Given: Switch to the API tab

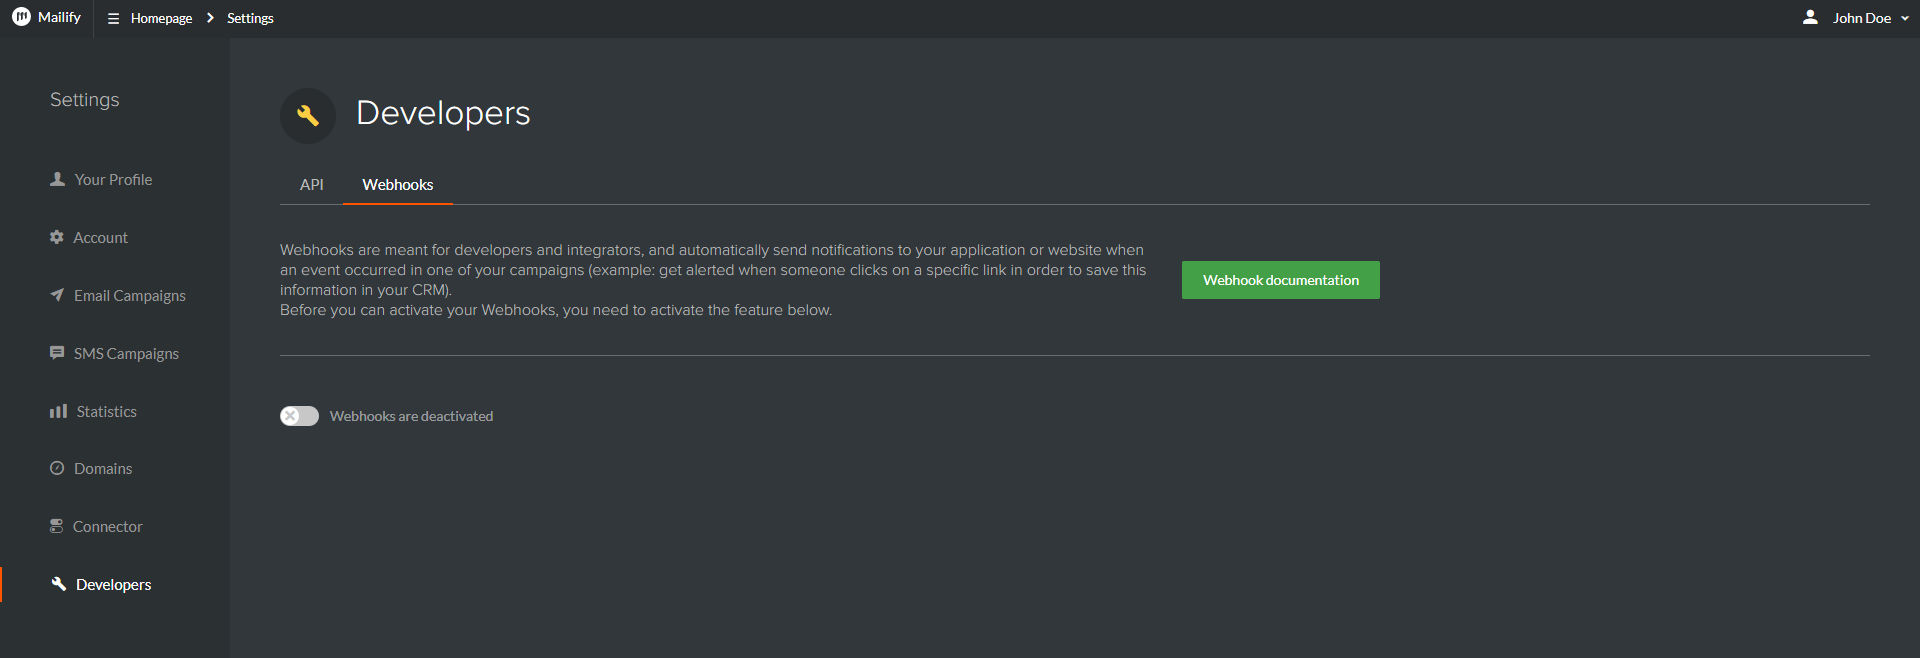Looking at the screenshot, I should [312, 185].
